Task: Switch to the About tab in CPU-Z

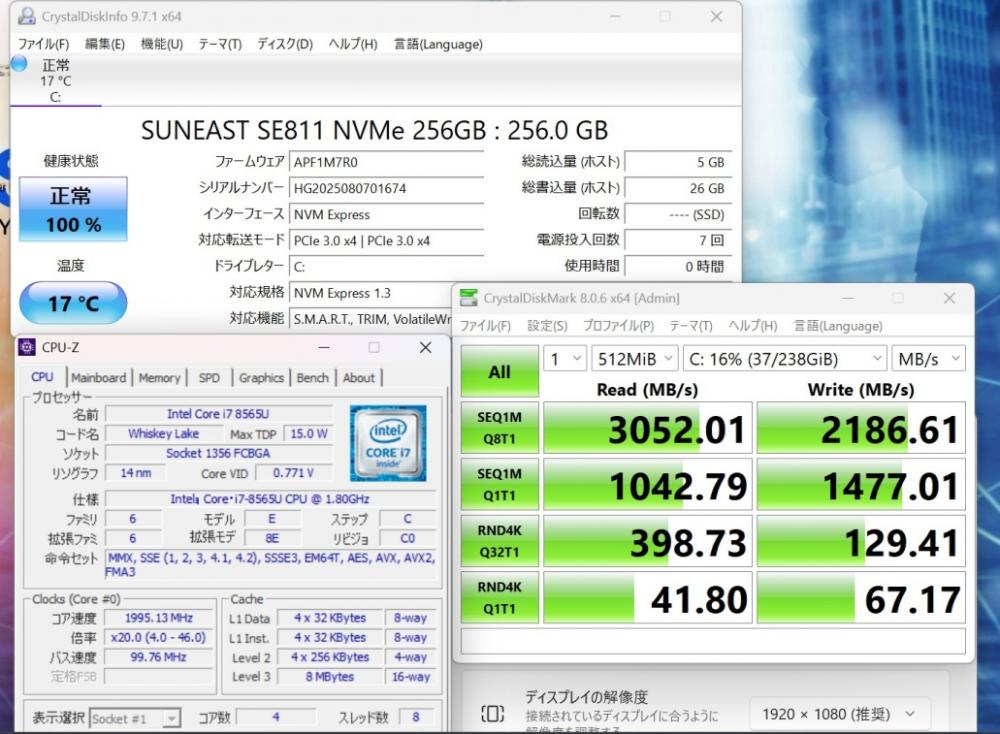Action: click(x=359, y=378)
